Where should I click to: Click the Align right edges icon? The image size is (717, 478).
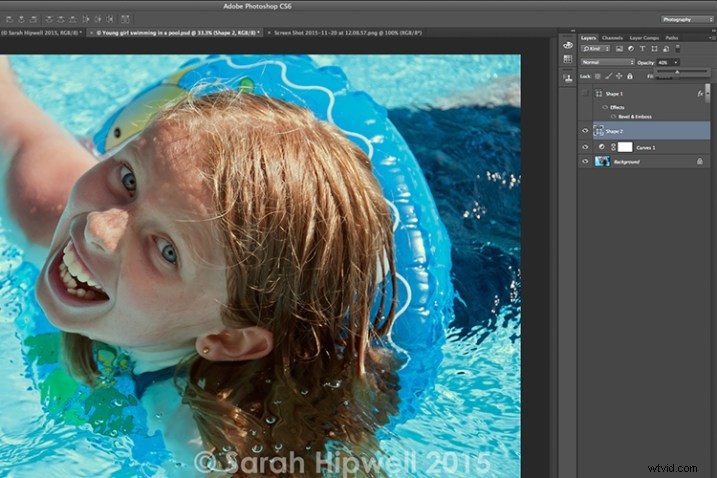pyautogui.click(x=33, y=19)
